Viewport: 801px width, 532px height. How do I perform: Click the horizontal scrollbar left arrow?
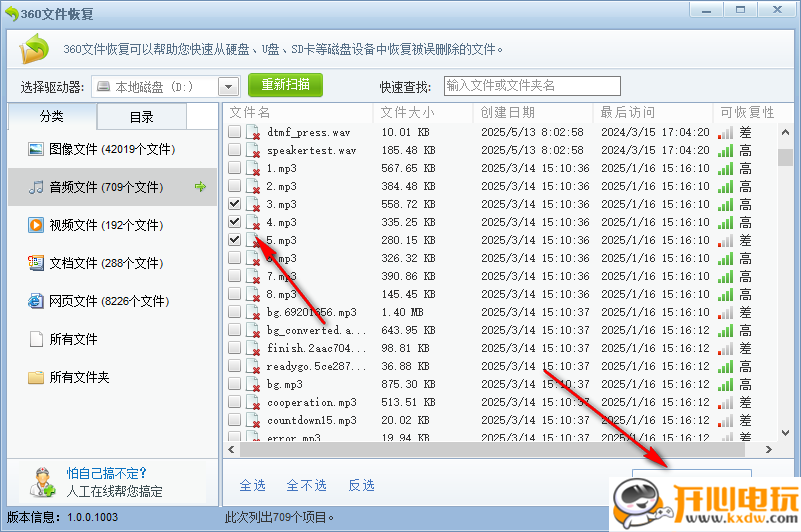coord(231,450)
